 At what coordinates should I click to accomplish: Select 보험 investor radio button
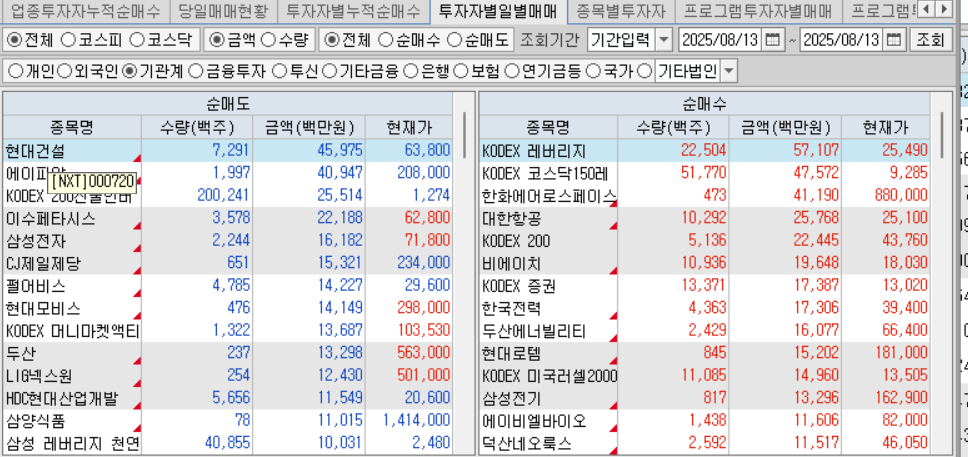[x=460, y=72]
